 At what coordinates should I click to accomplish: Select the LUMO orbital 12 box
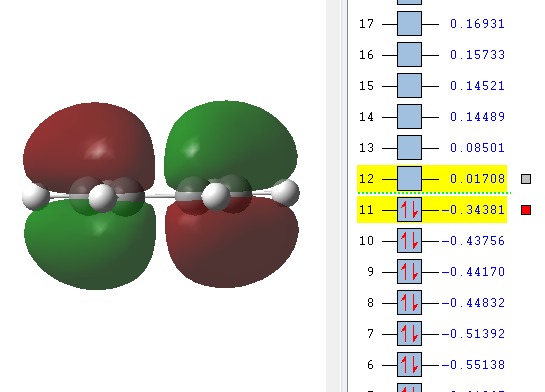[x=409, y=179]
